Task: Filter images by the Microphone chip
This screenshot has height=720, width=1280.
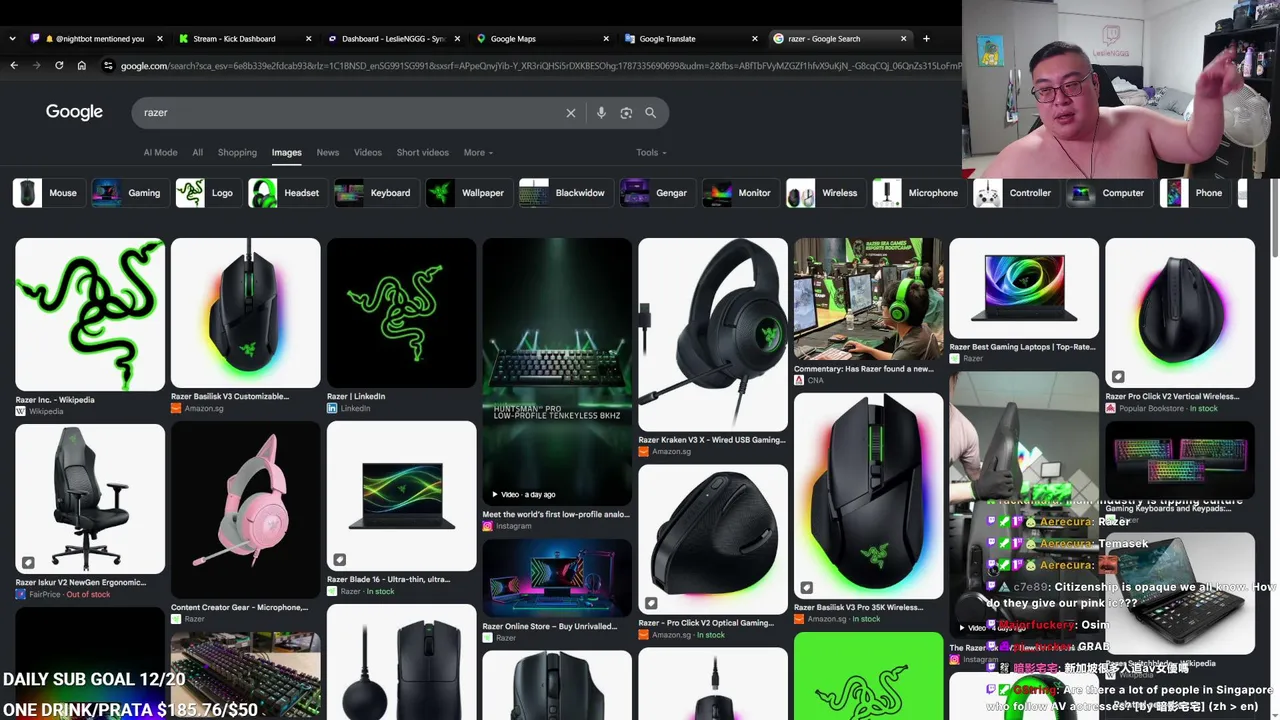Action: tap(917, 193)
